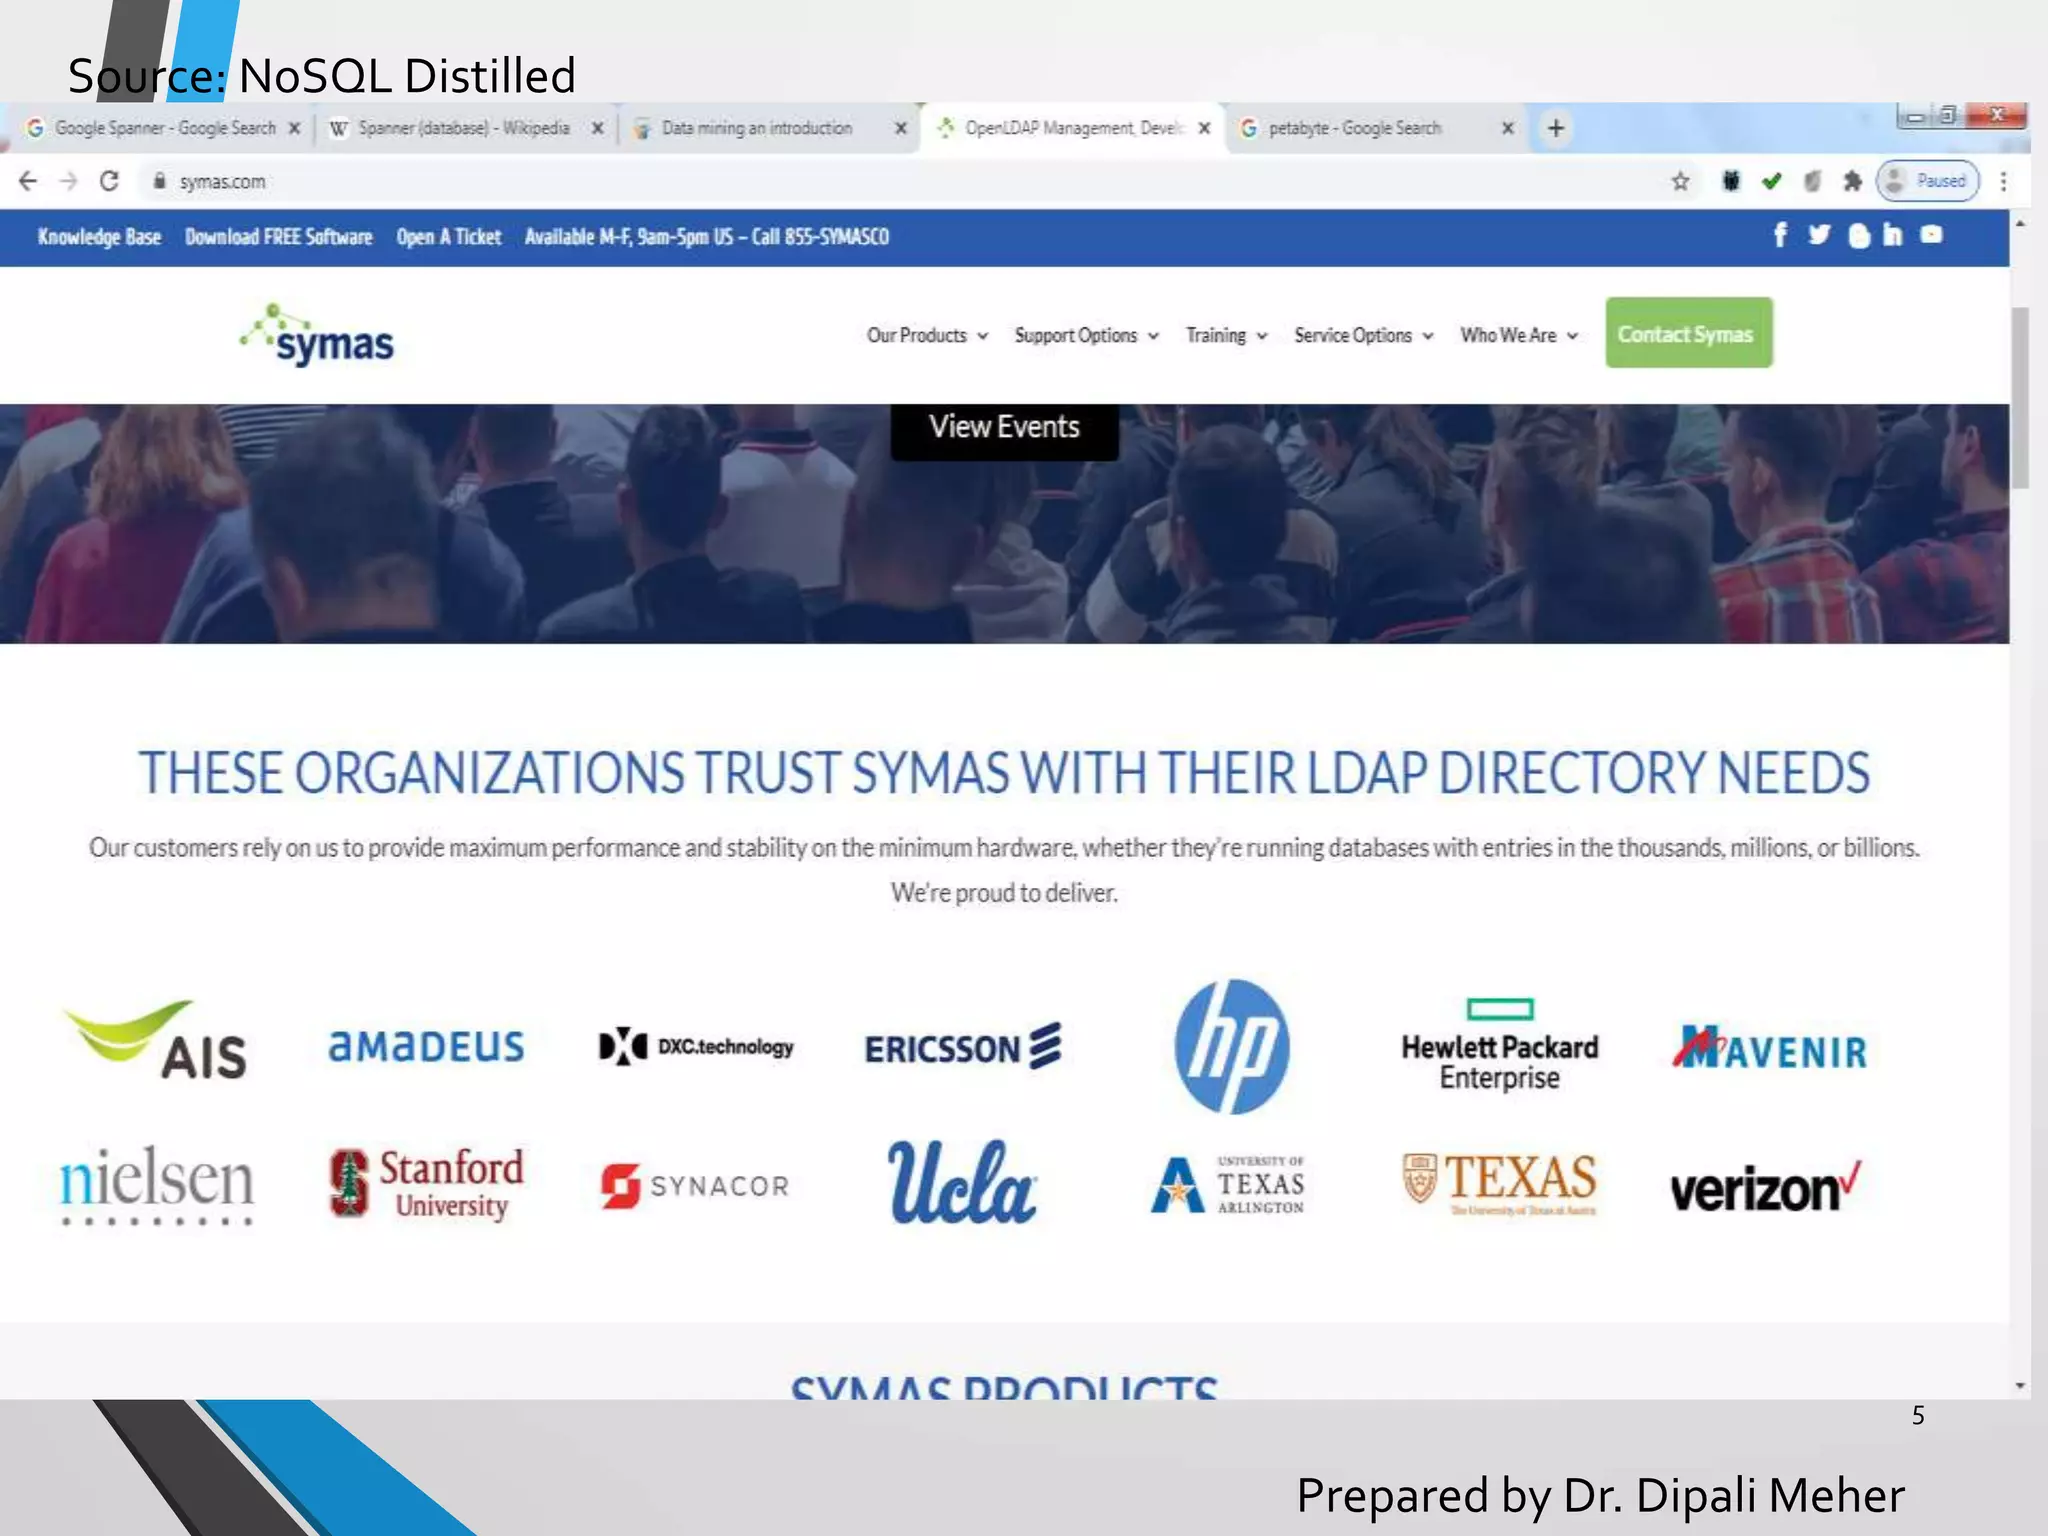Click the Open A Ticket link

[x=448, y=237]
